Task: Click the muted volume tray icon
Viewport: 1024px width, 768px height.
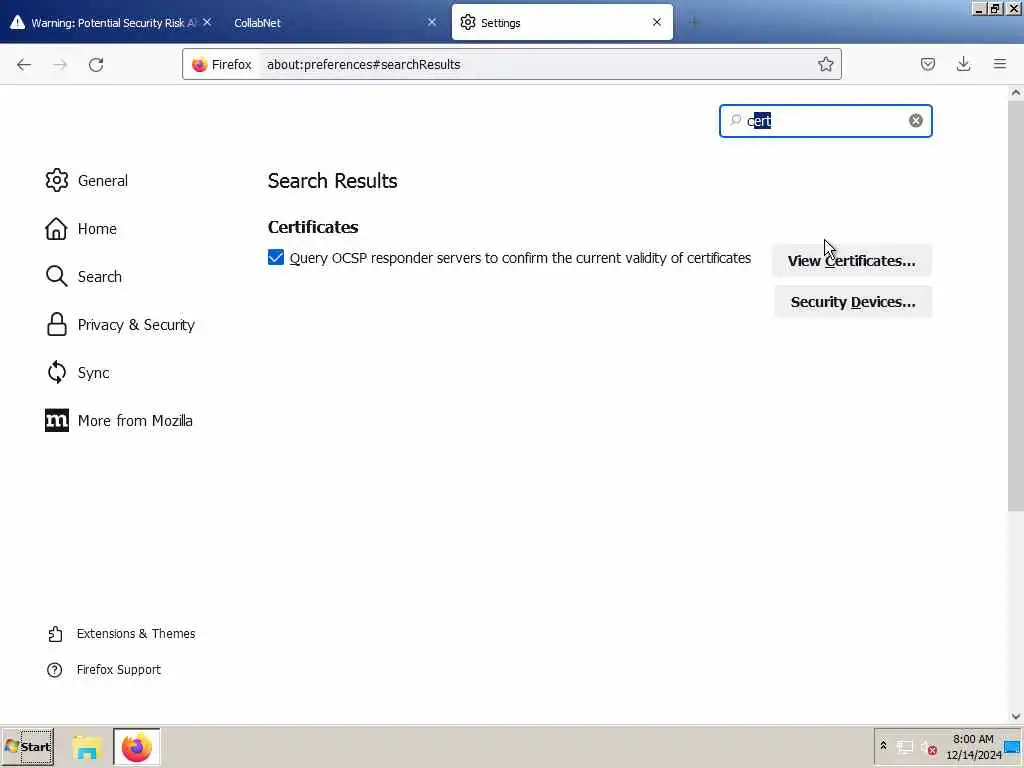Action: [929, 747]
